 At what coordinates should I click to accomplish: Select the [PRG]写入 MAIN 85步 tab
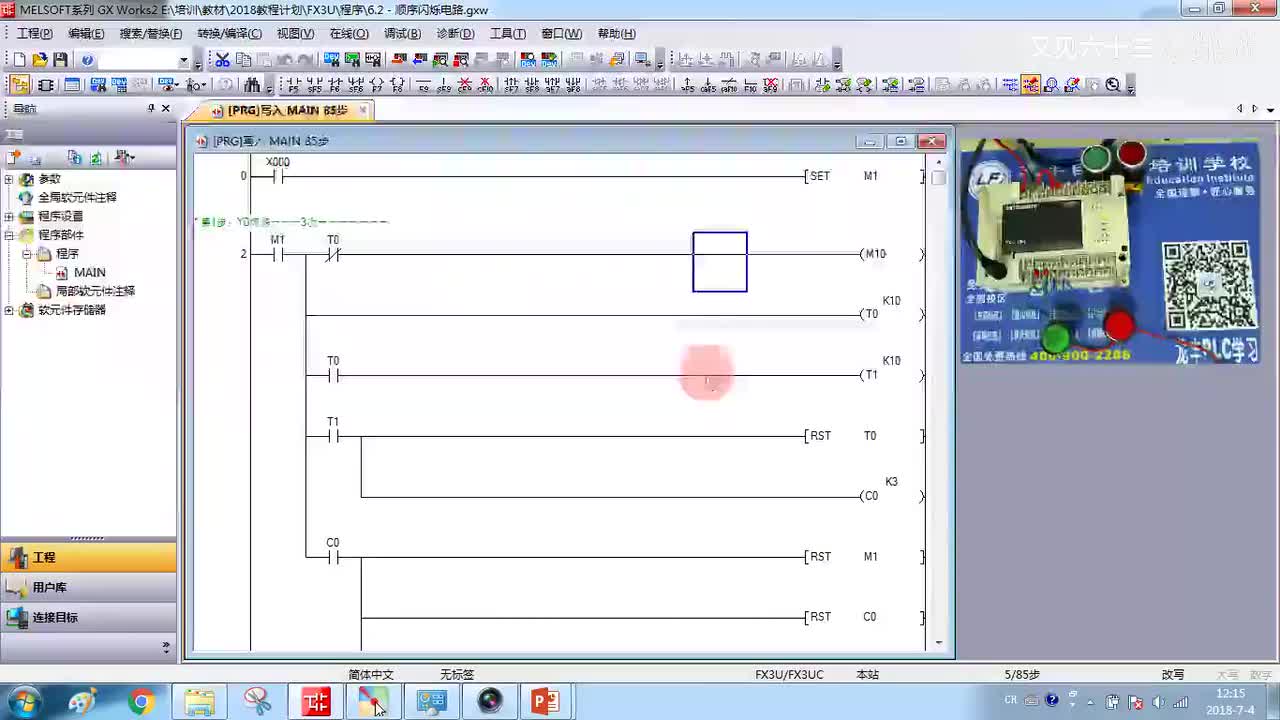click(280, 110)
